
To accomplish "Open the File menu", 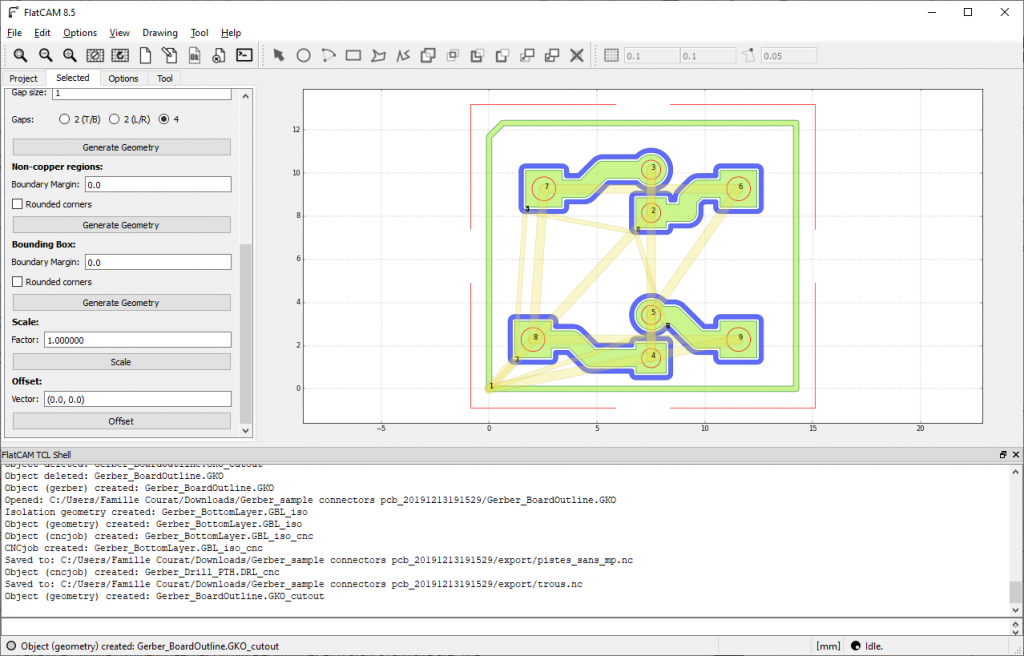I will [x=14, y=33].
